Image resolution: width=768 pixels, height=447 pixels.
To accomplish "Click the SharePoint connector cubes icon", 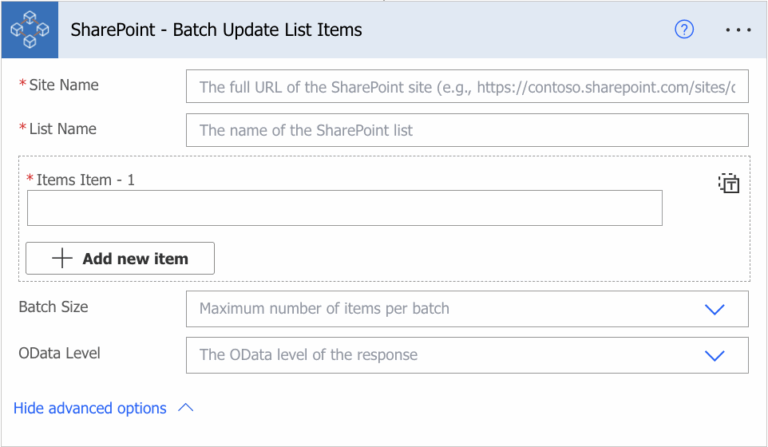I will pyautogui.click(x=29, y=30).
